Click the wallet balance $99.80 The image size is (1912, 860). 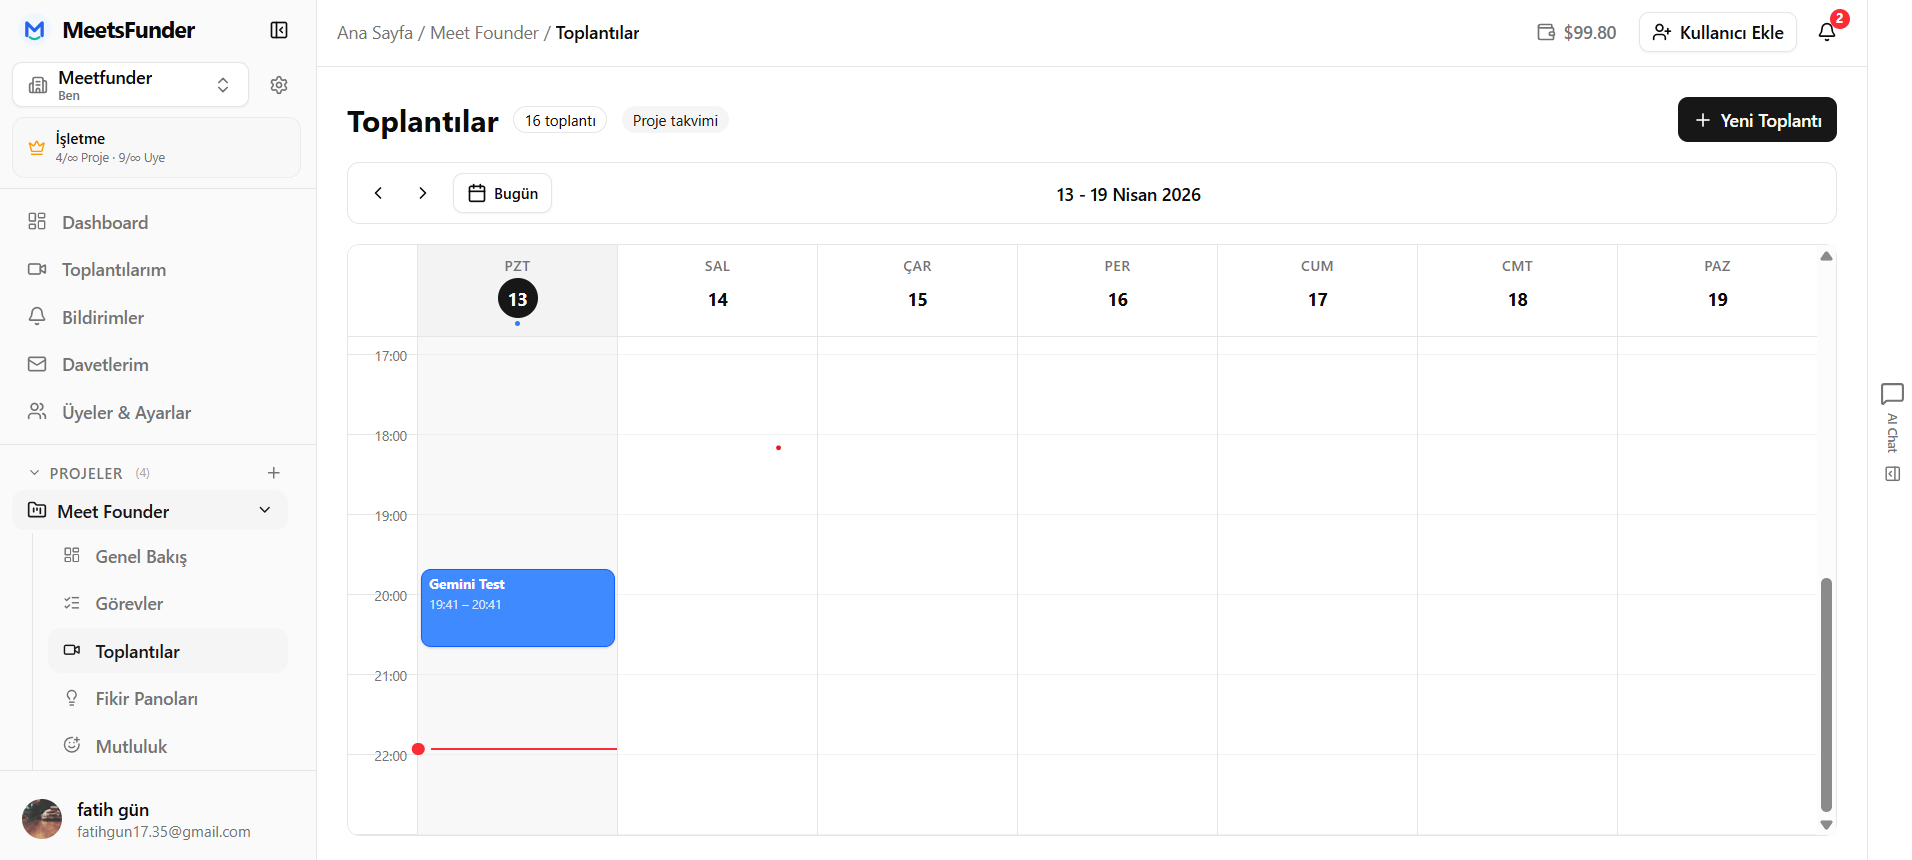pyautogui.click(x=1576, y=32)
